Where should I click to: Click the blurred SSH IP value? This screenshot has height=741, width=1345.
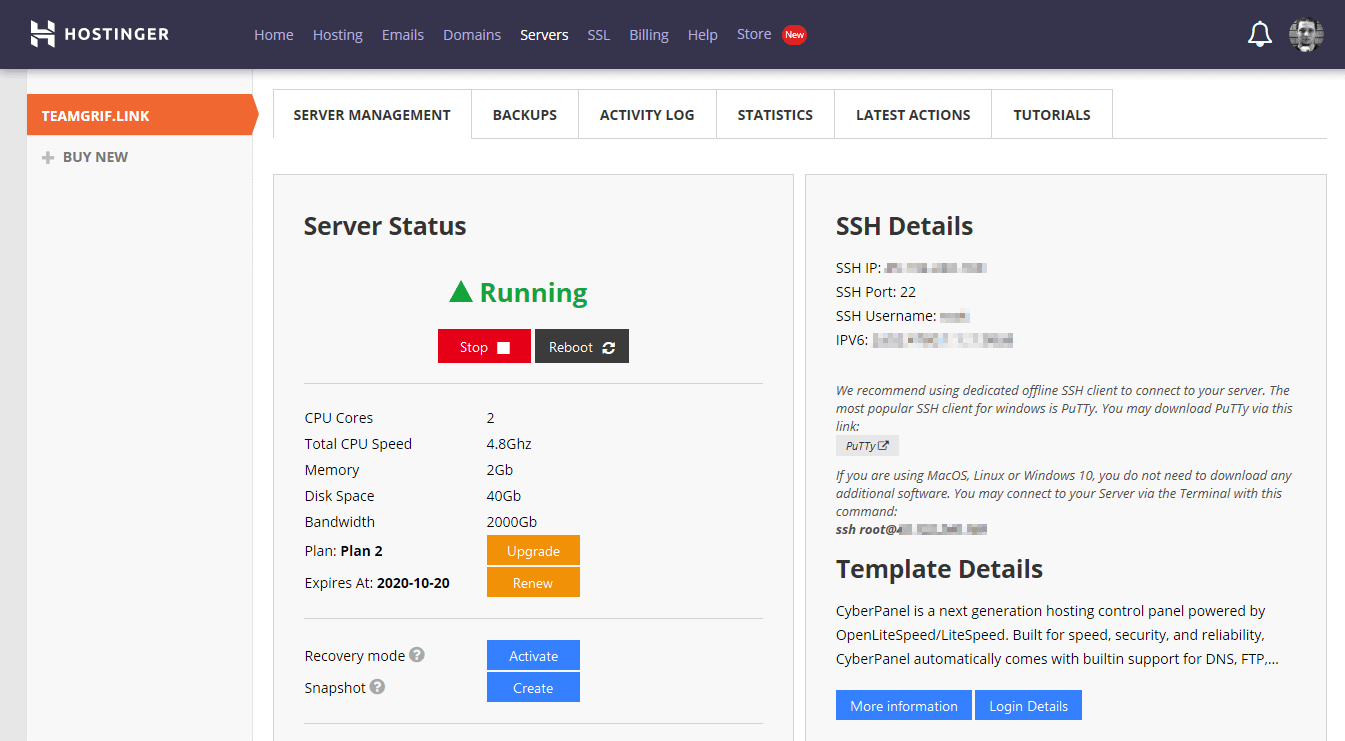937,268
